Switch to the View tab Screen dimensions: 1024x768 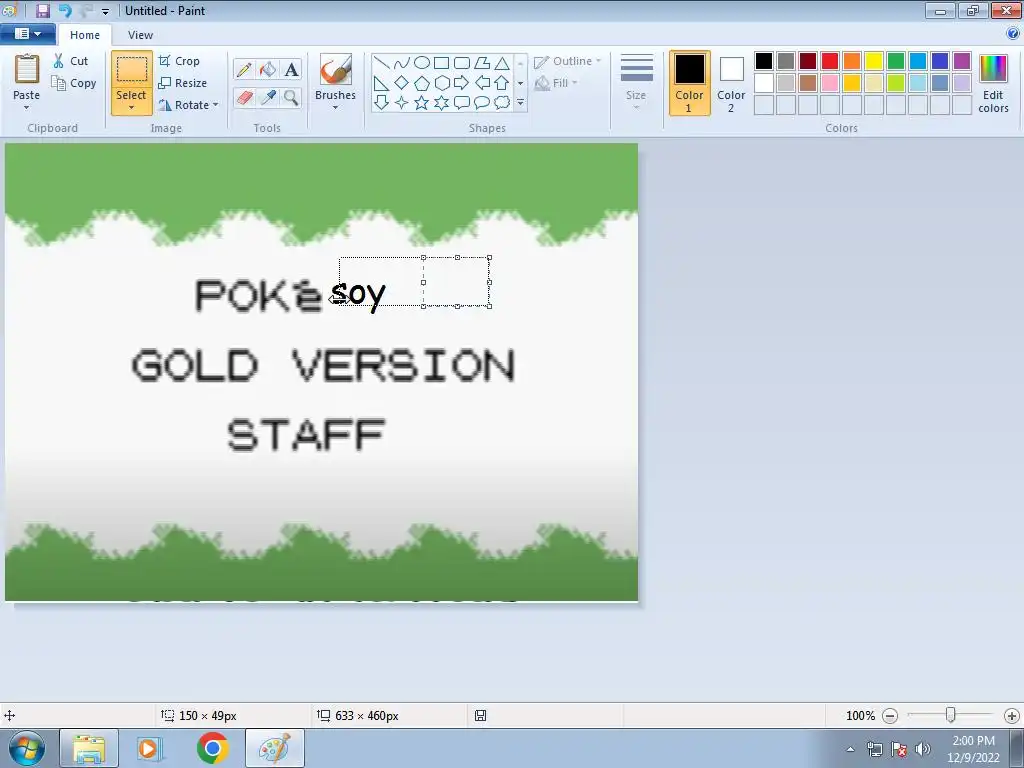[x=140, y=35]
